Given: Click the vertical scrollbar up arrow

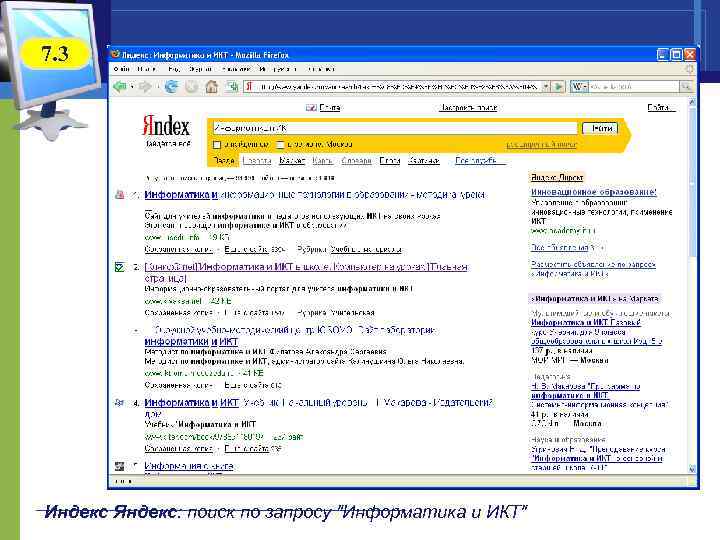Looking at the screenshot, I should [x=692, y=102].
